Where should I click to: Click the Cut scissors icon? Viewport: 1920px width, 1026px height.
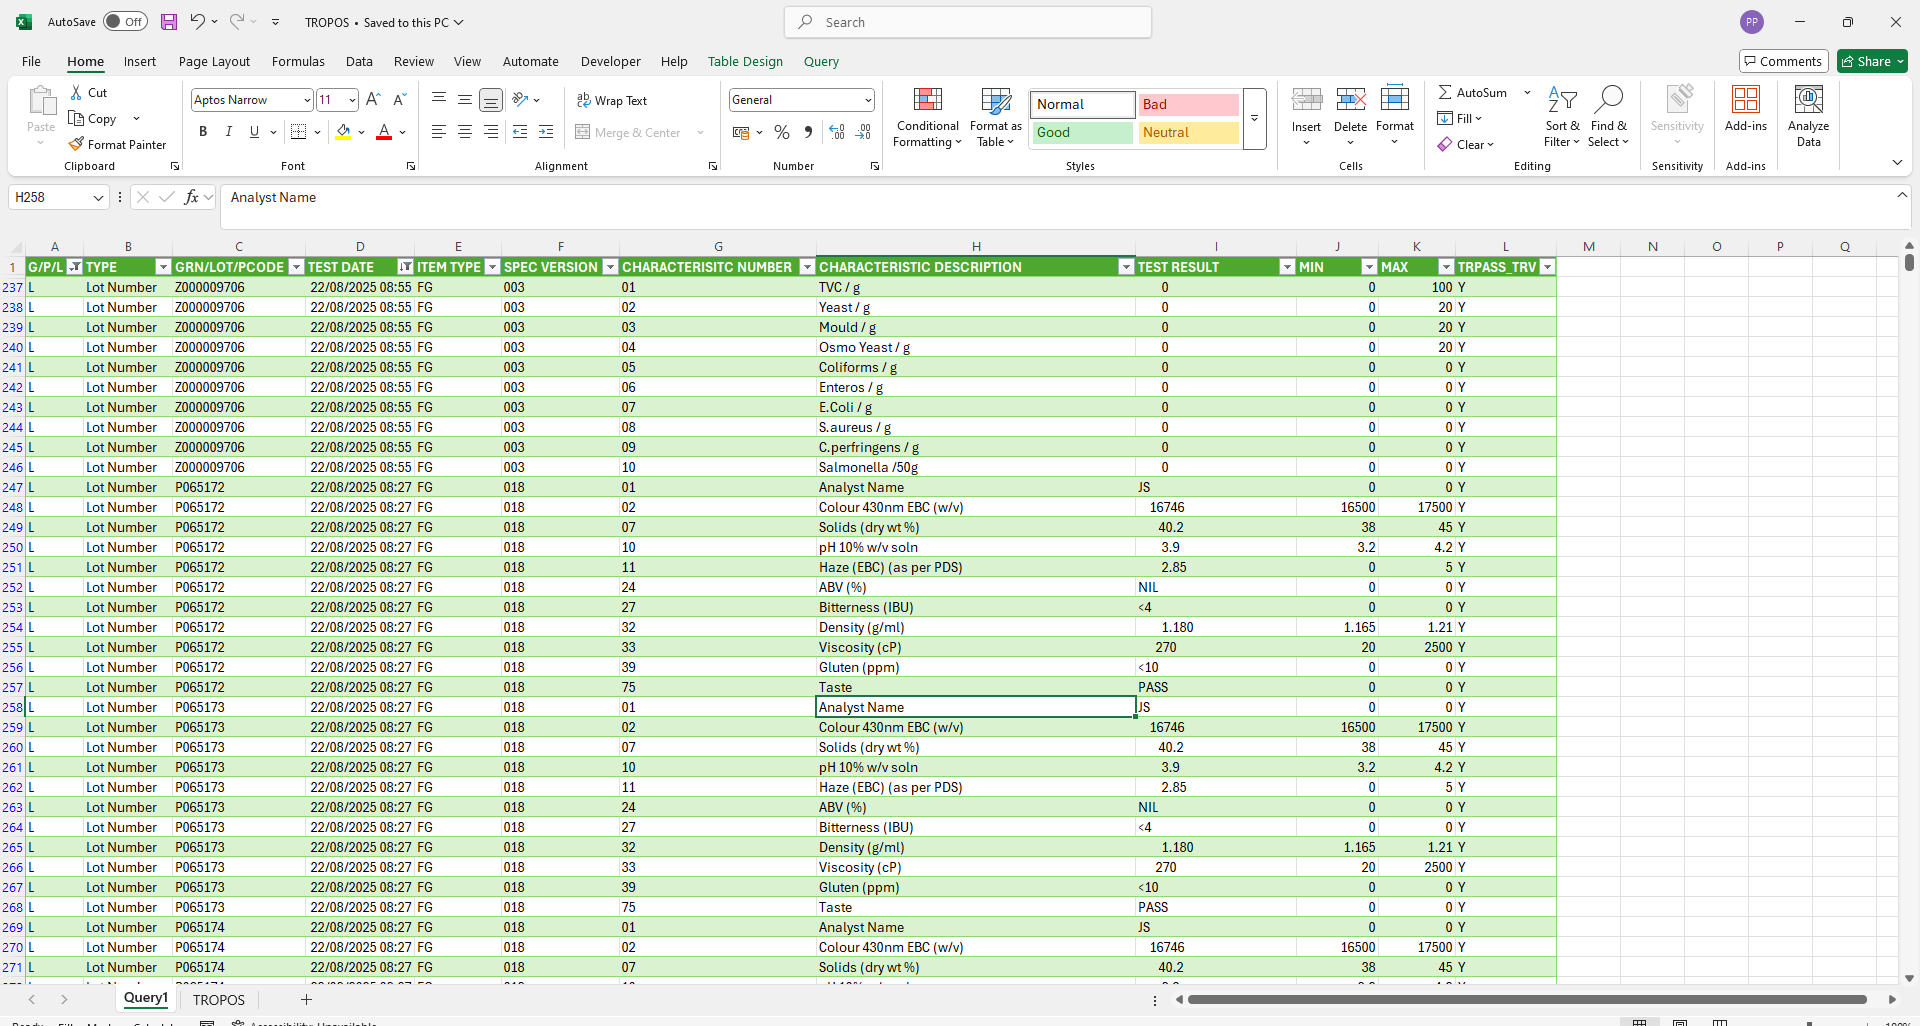pos(76,93)
